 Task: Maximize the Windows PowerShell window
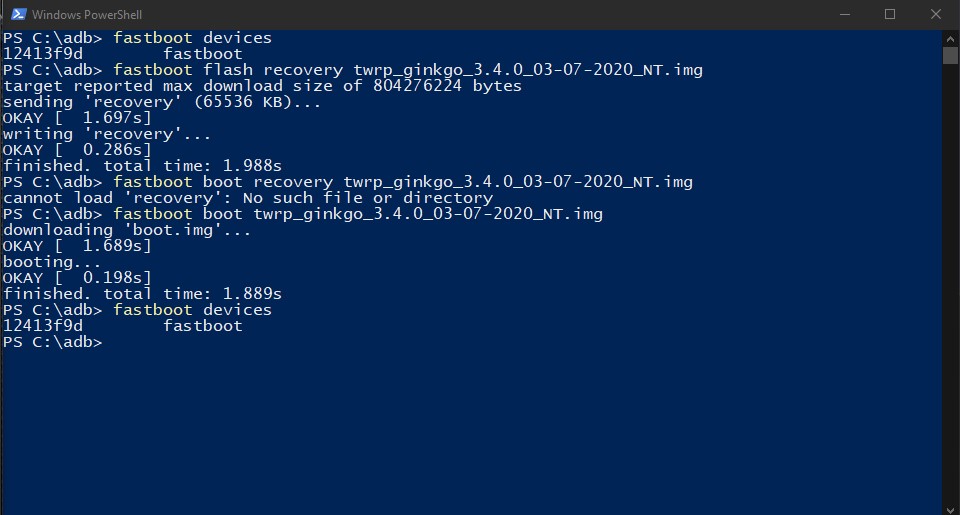(x=890, y=15)
